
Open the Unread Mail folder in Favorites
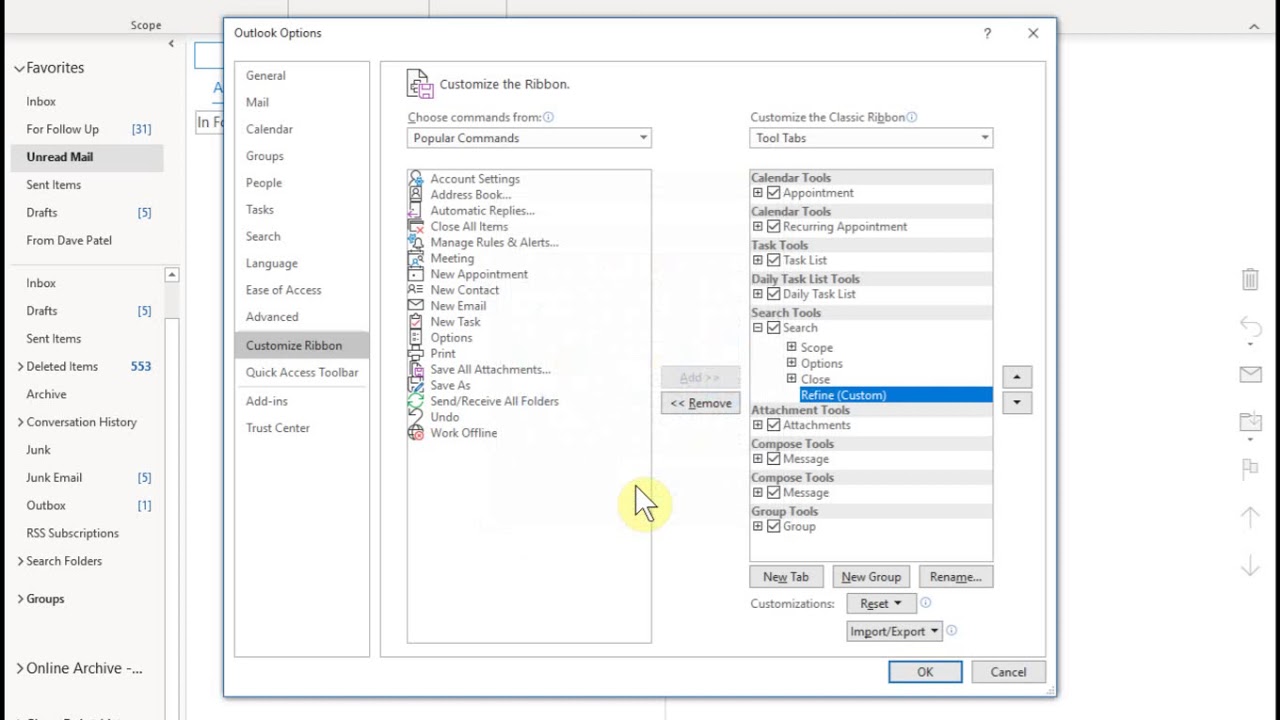[x=87, y=157]
